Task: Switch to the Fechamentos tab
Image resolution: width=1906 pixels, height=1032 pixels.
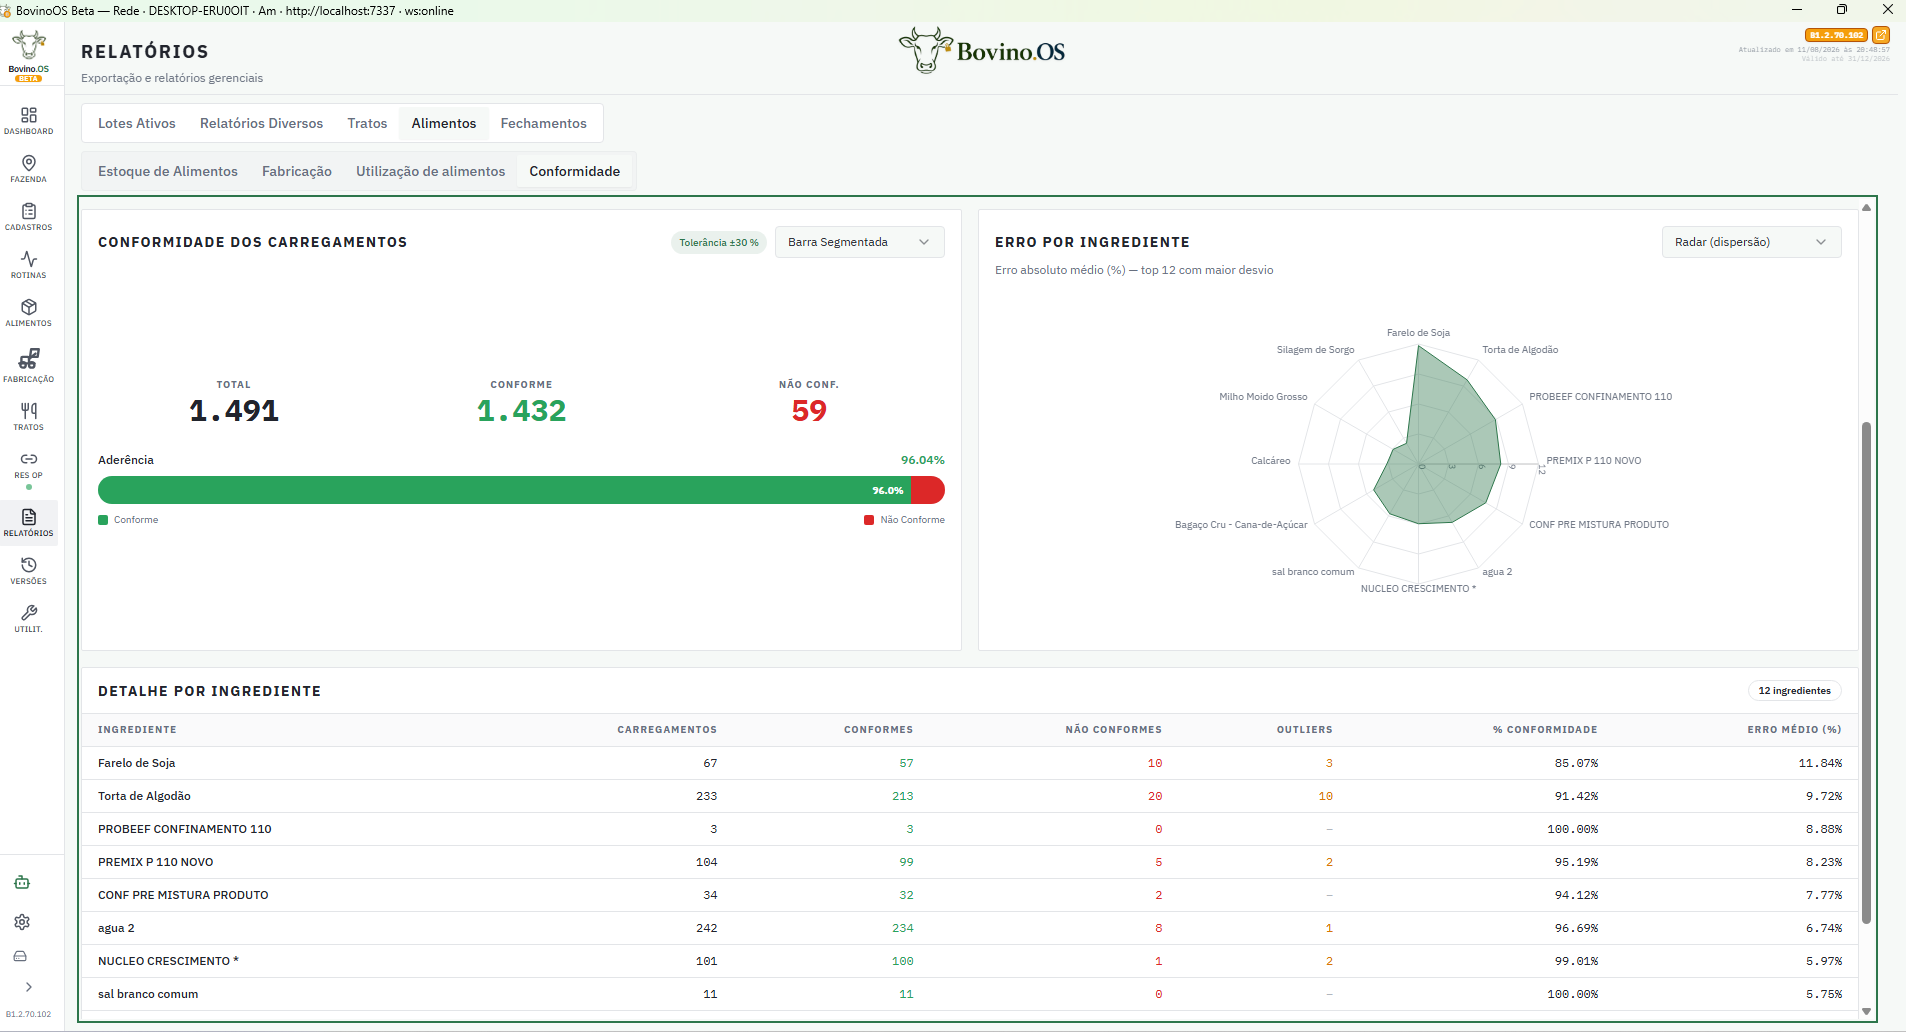Action: [x=544, y=123]
